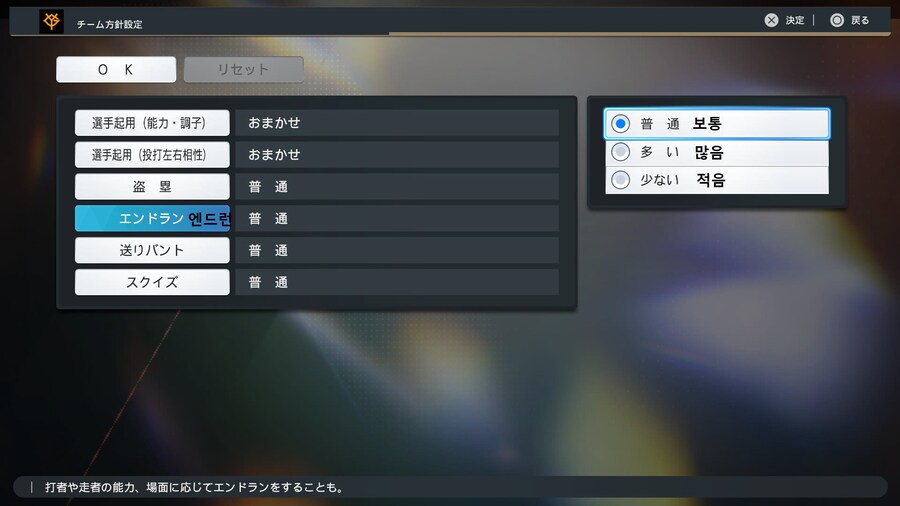
Task: Choose 選手起用（投打左右相性） setting
Action: [152, 155]
